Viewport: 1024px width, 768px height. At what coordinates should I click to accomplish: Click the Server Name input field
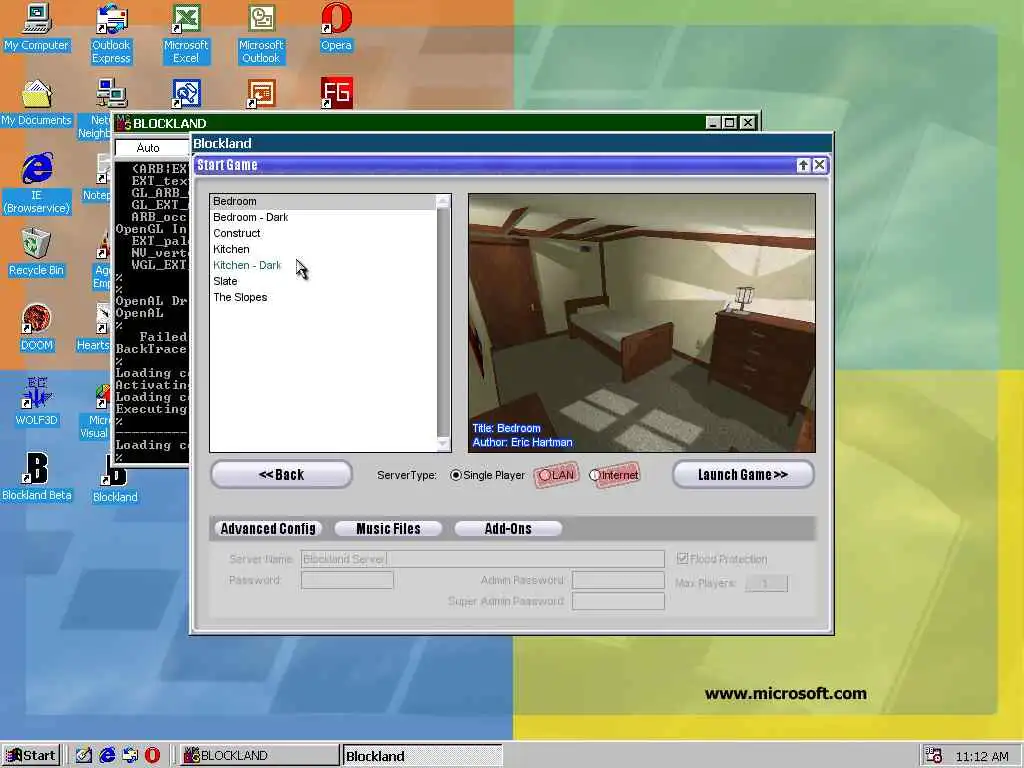tap(483, 559)
